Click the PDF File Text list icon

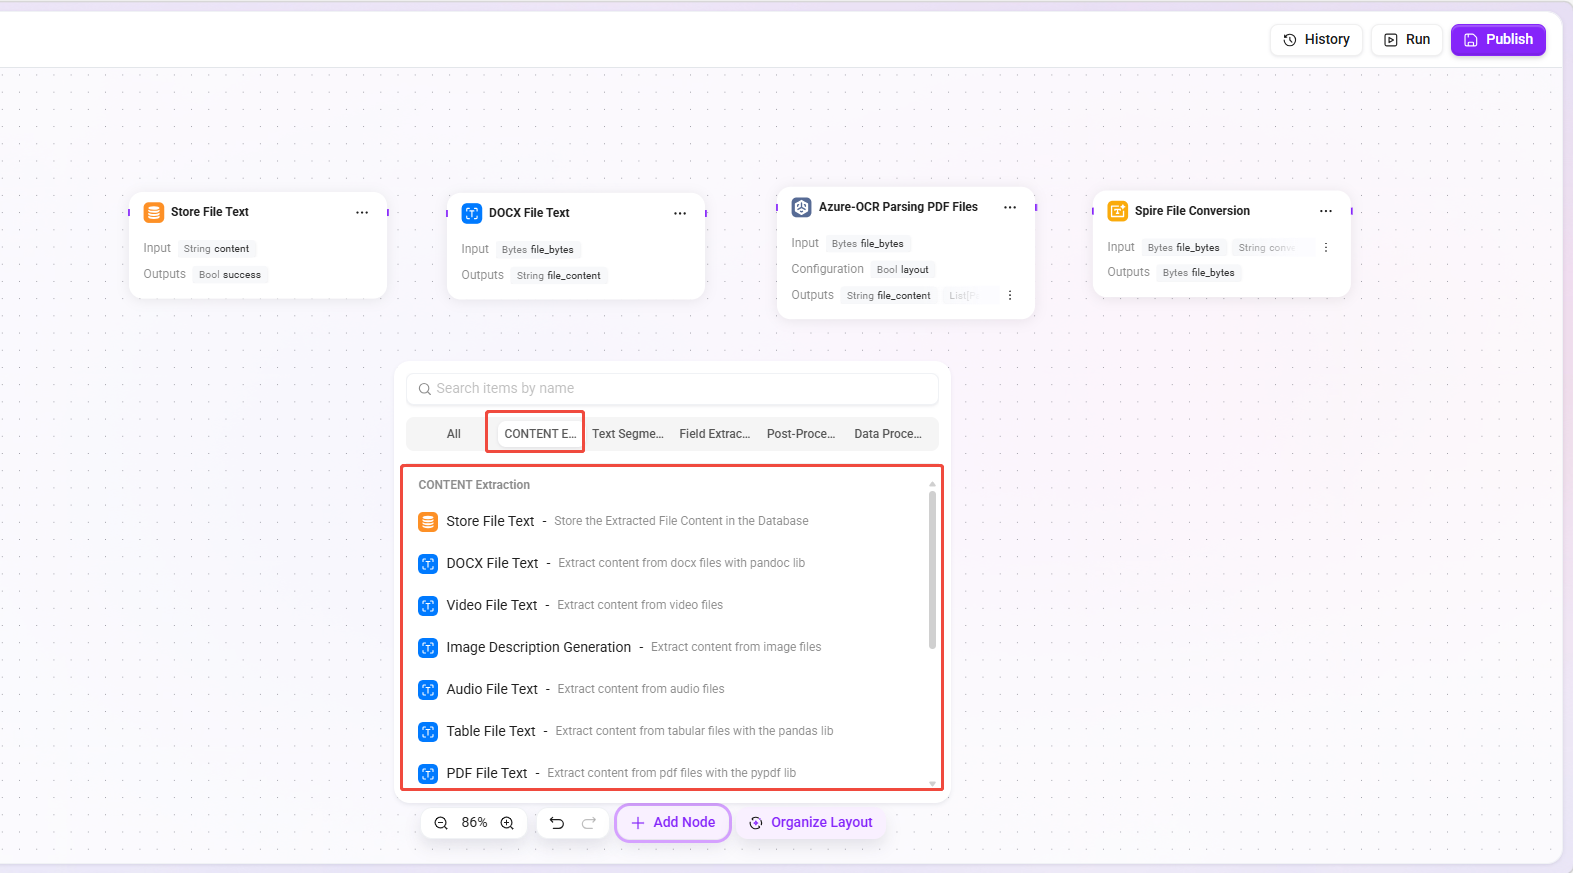[x=428, y=774]
